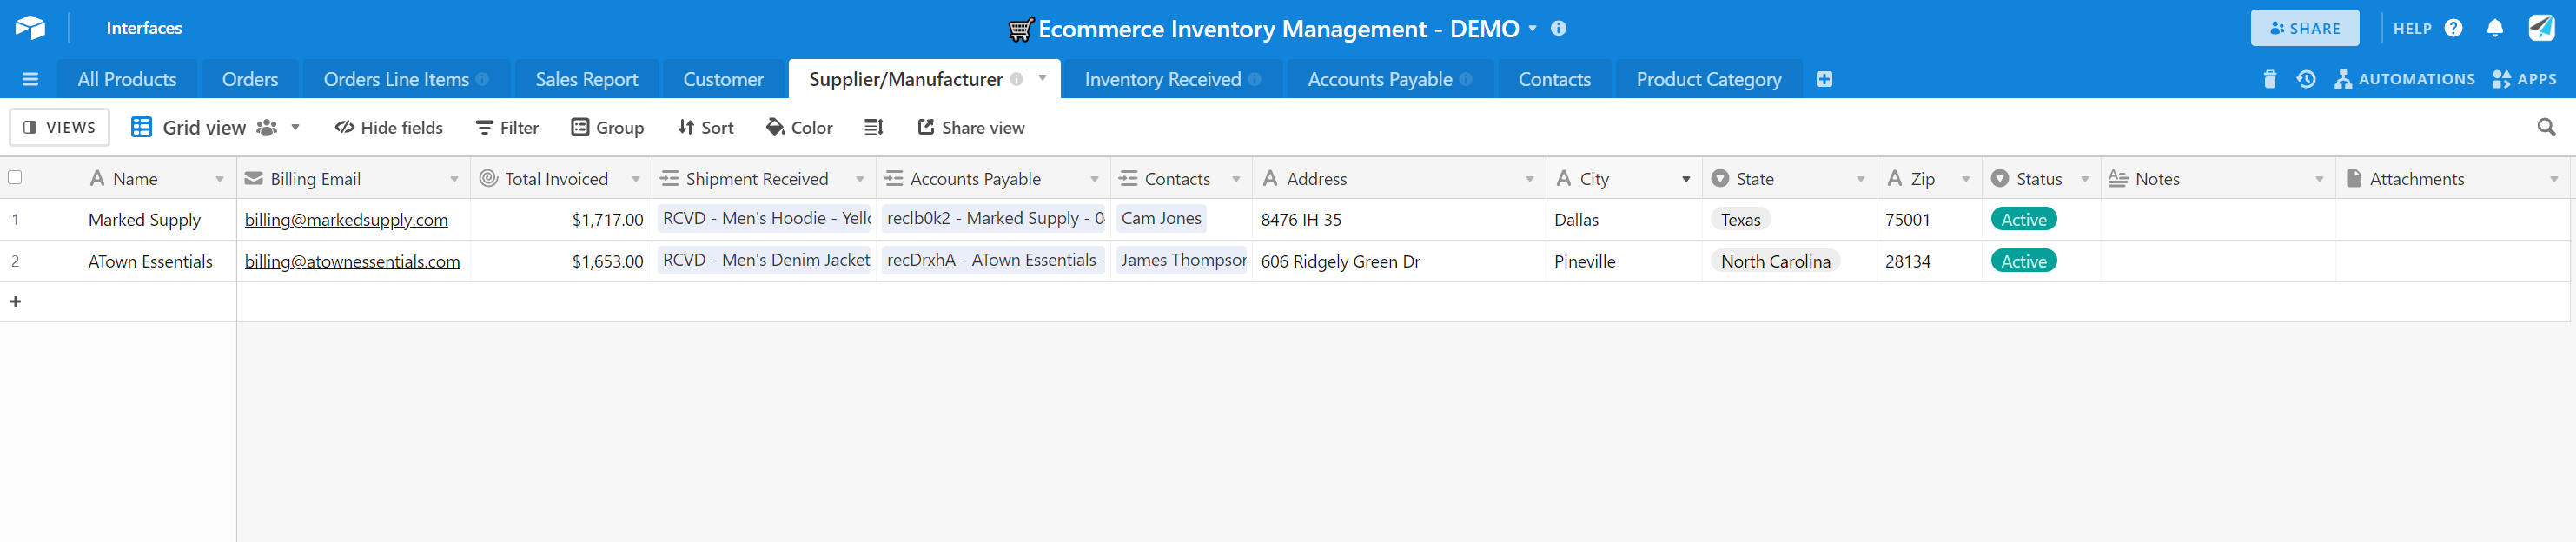The image size is (2576, 542).
Task: Toggle the select all rows checkbox
Action: click(15, 178)
